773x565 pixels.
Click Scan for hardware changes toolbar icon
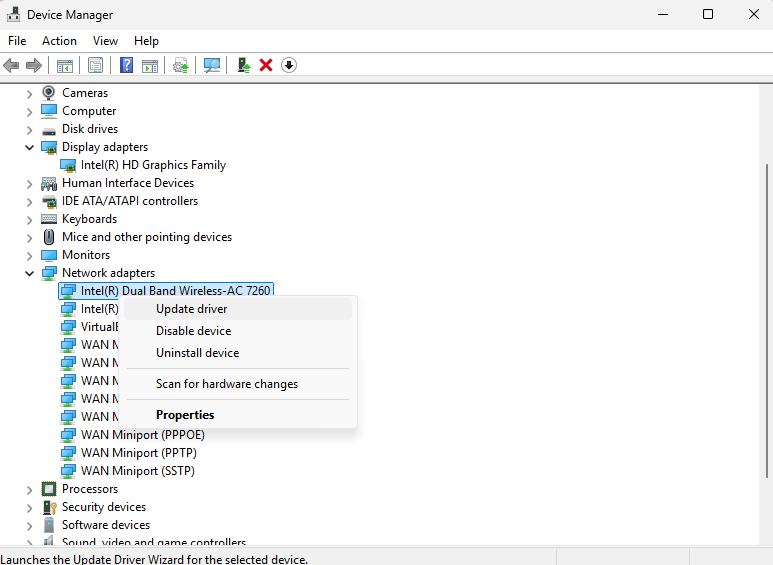212,65
